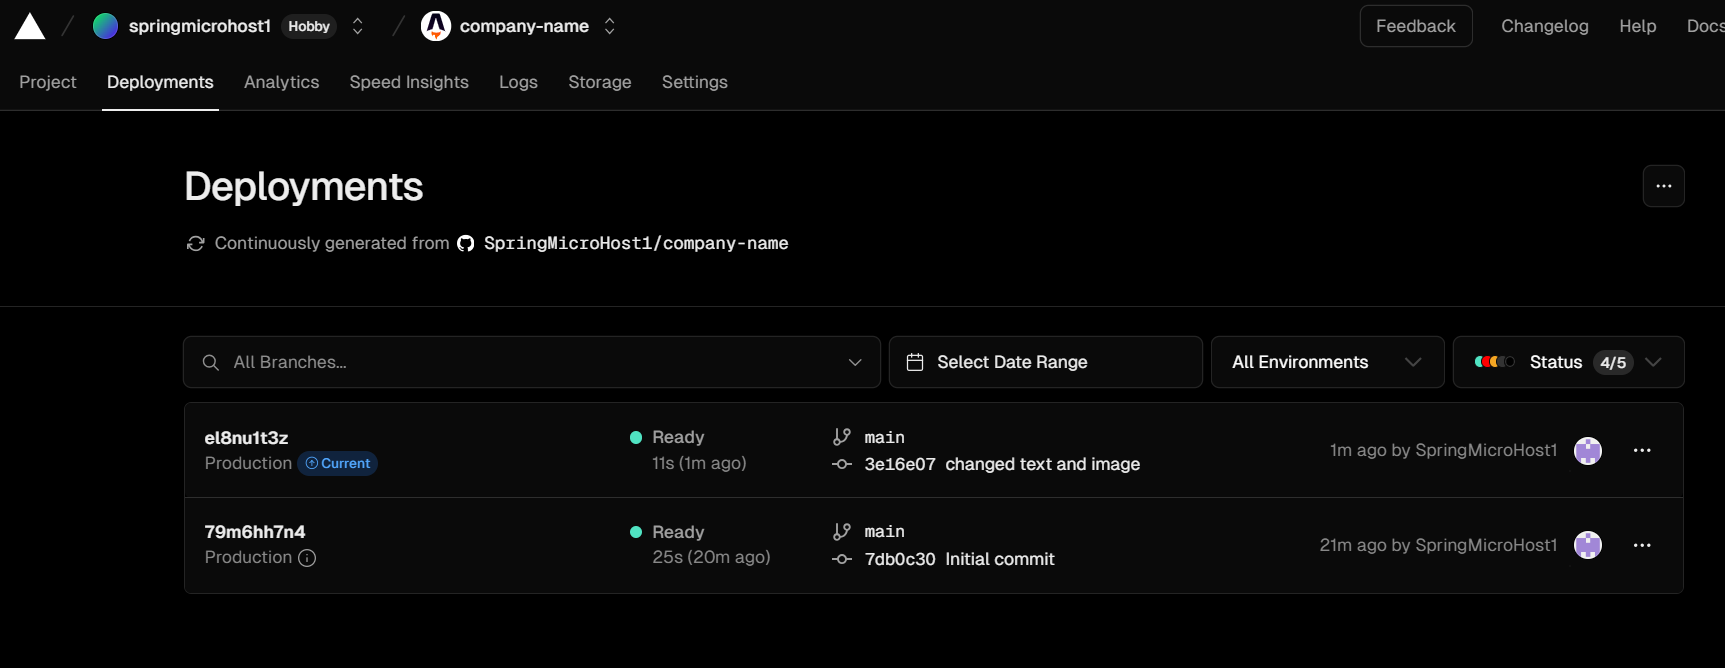Click the info icon beside 79m6hh7n4 Production
The height and width of the screenshot is (668, 1725).
pos(307,558)
